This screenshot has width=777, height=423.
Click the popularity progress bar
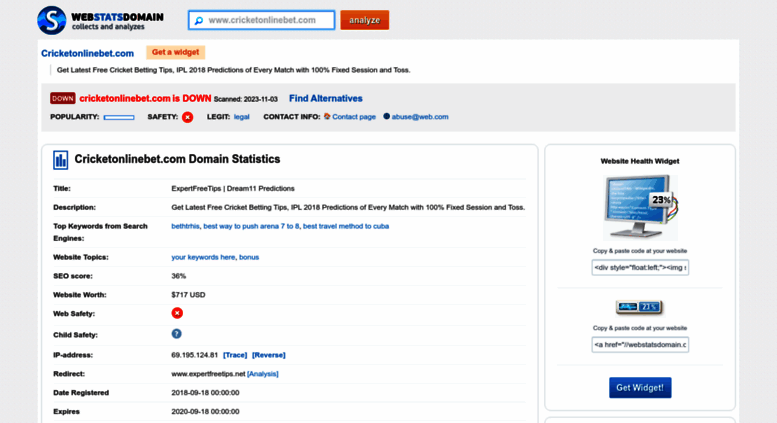point(119,117)
